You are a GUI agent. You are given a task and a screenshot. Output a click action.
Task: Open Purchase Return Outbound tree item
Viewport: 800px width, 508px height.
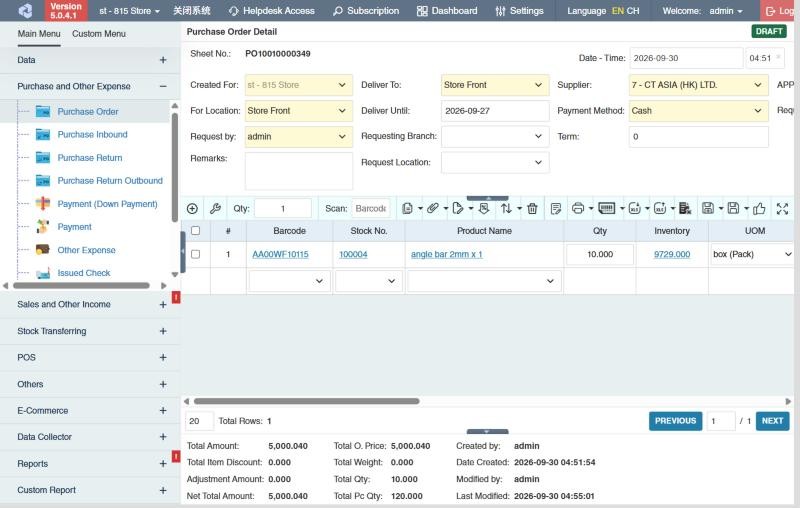(x=110, y=181)
